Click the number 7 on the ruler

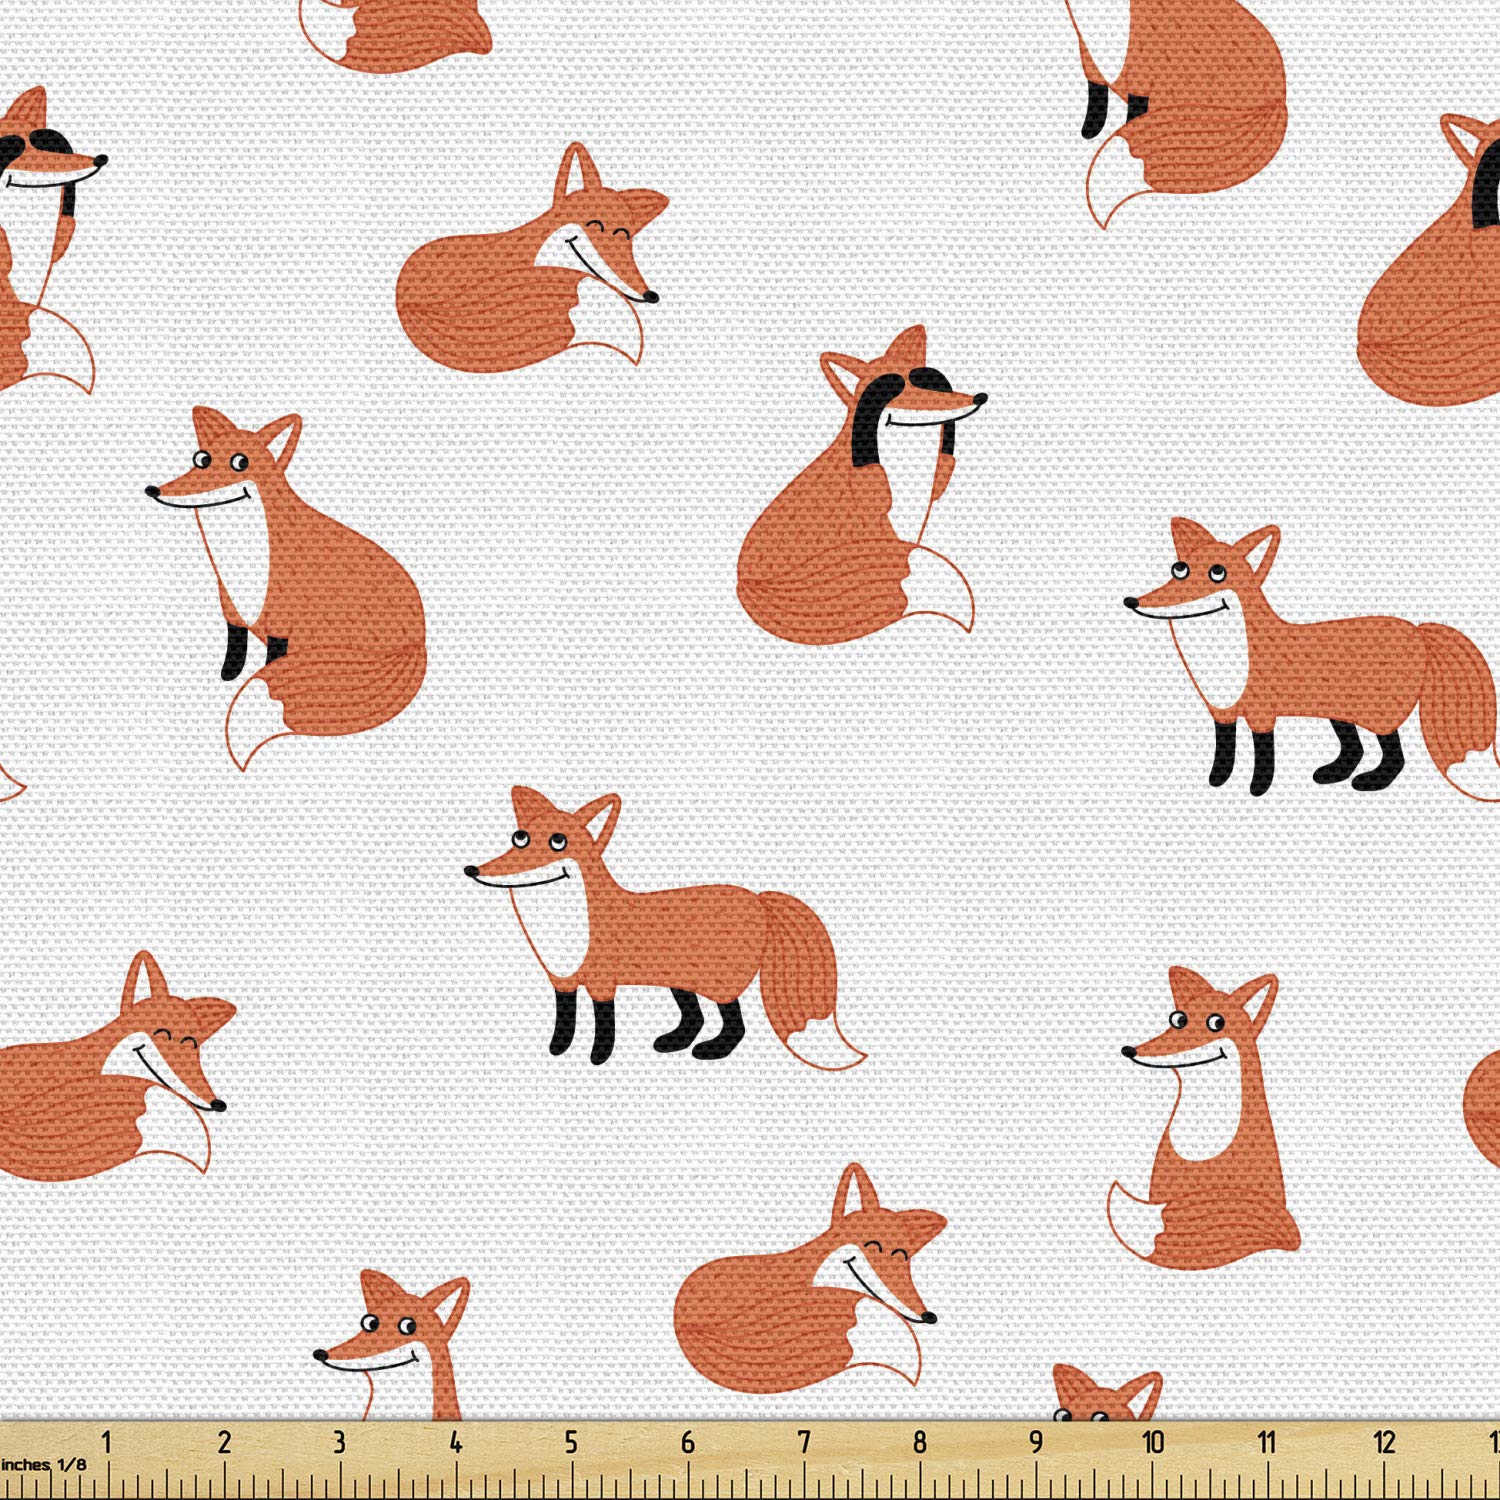(x=804, y=1442)
